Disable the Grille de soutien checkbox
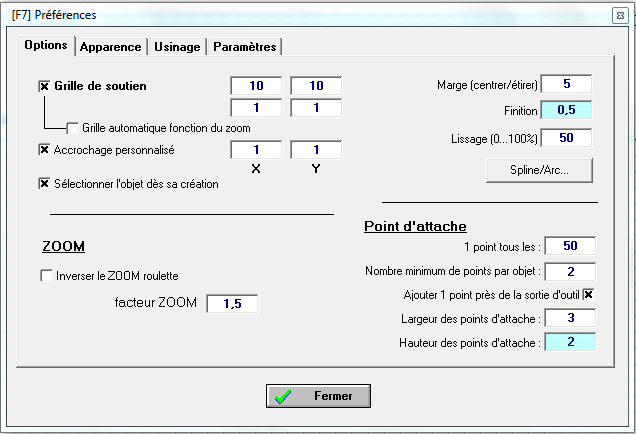Screen dimensions: 636x434 pyautogui.click(x=44, y=87)
